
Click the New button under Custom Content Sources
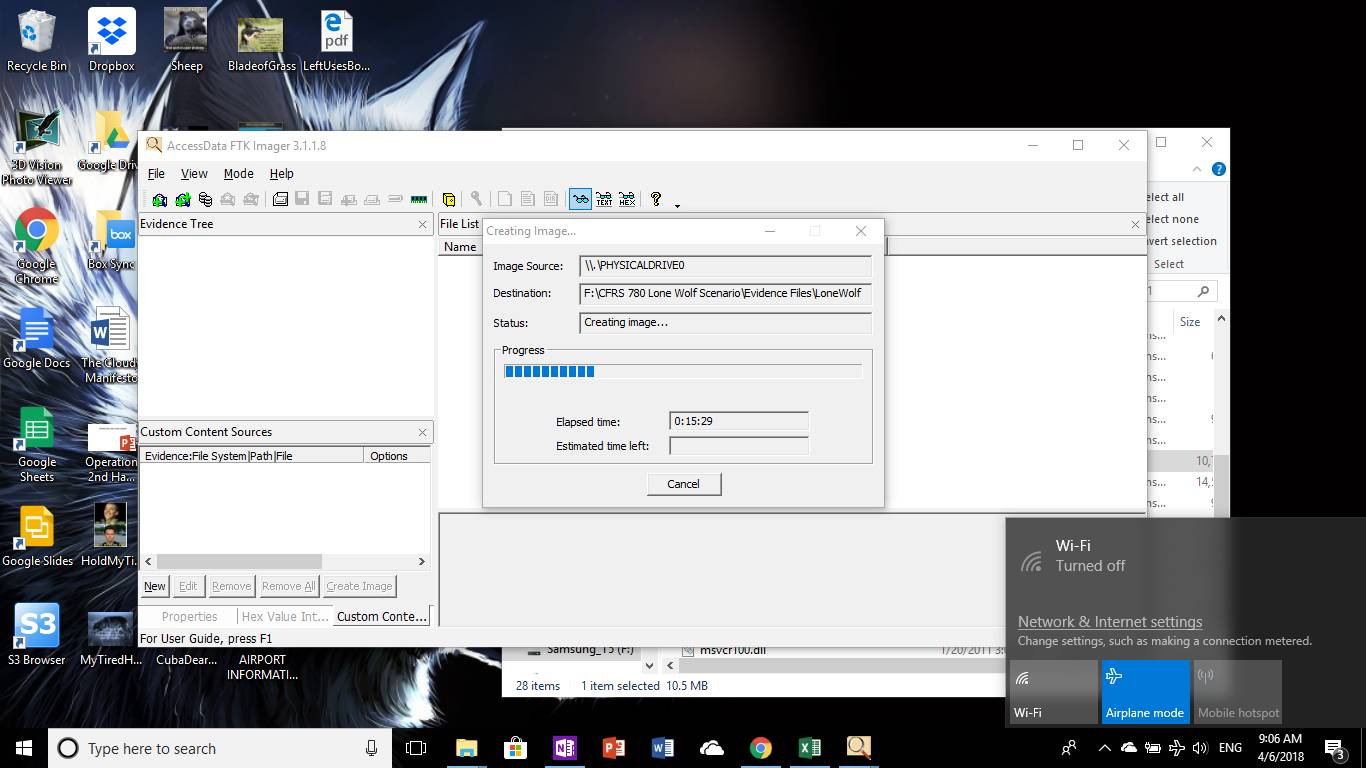155,586
